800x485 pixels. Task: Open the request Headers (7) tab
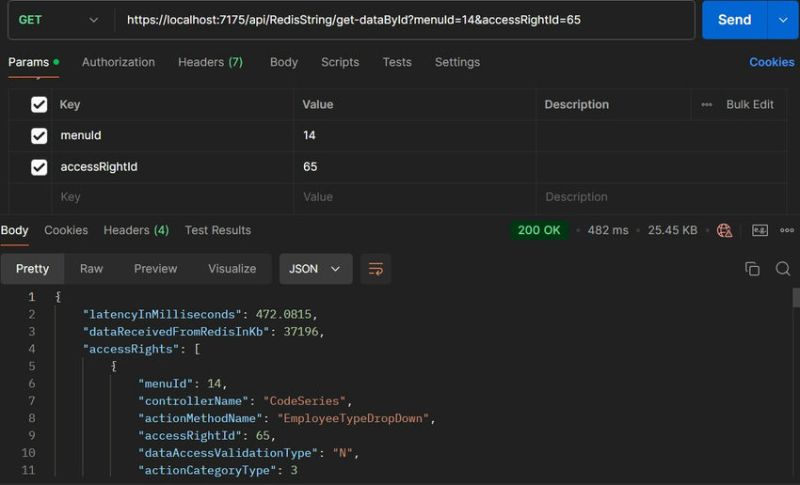pyautogui.click(x=210, y=62)
